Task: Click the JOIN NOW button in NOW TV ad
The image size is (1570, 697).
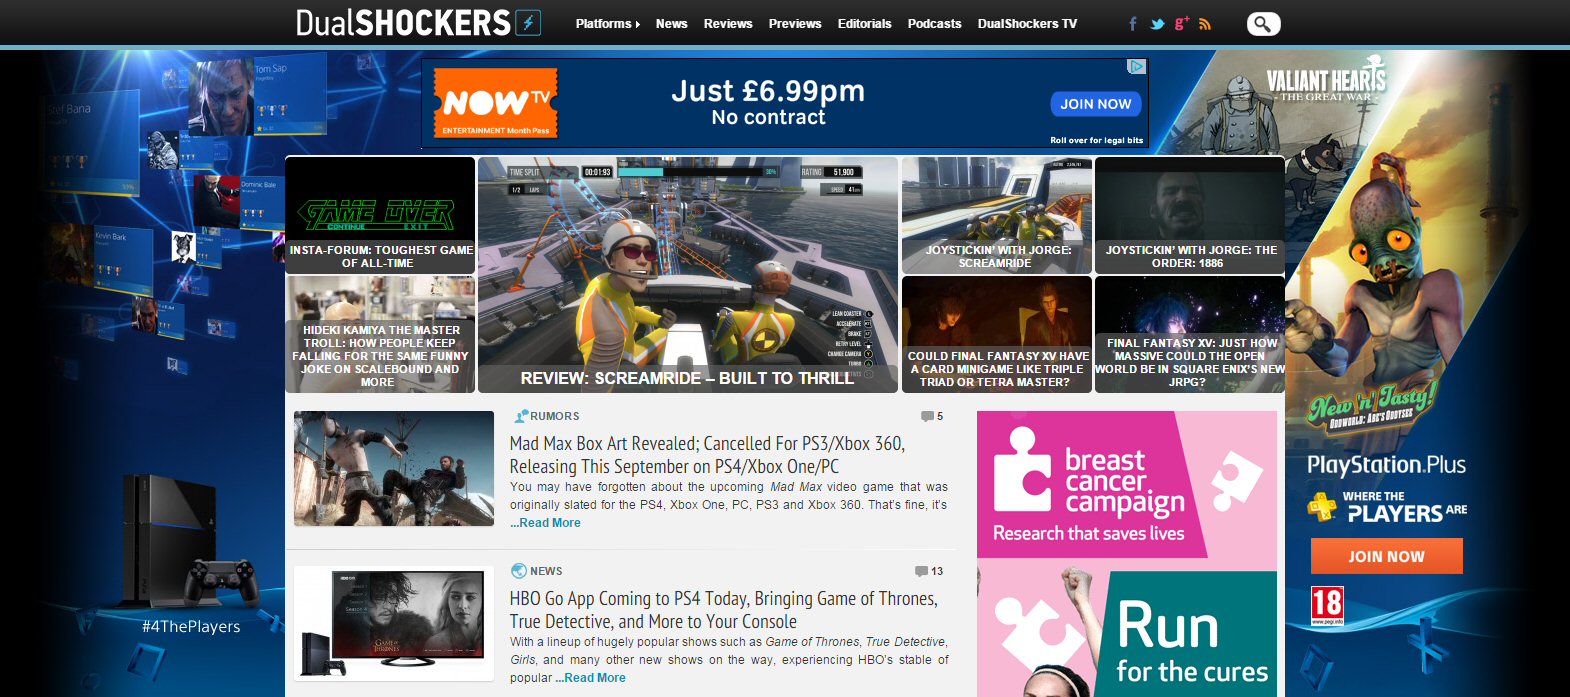Action: click(1095, 104)
